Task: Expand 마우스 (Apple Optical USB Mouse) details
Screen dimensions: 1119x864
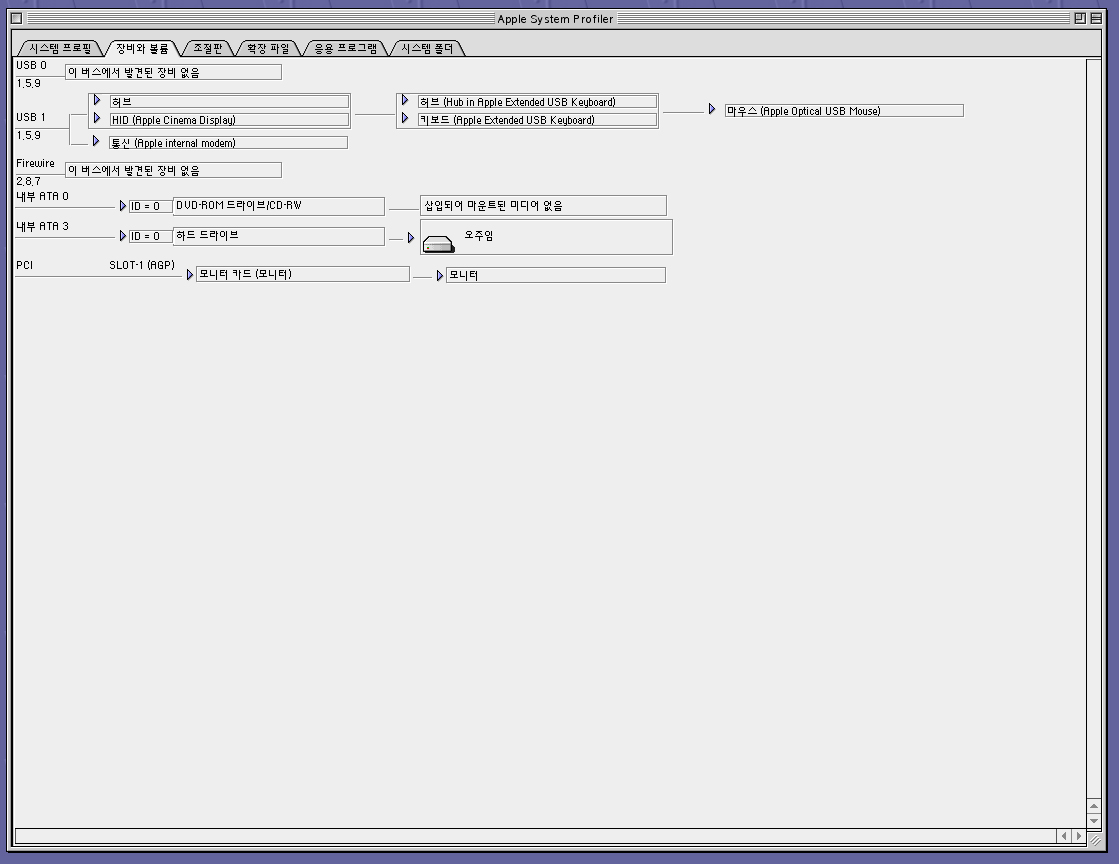Action: tap(712, 110)
